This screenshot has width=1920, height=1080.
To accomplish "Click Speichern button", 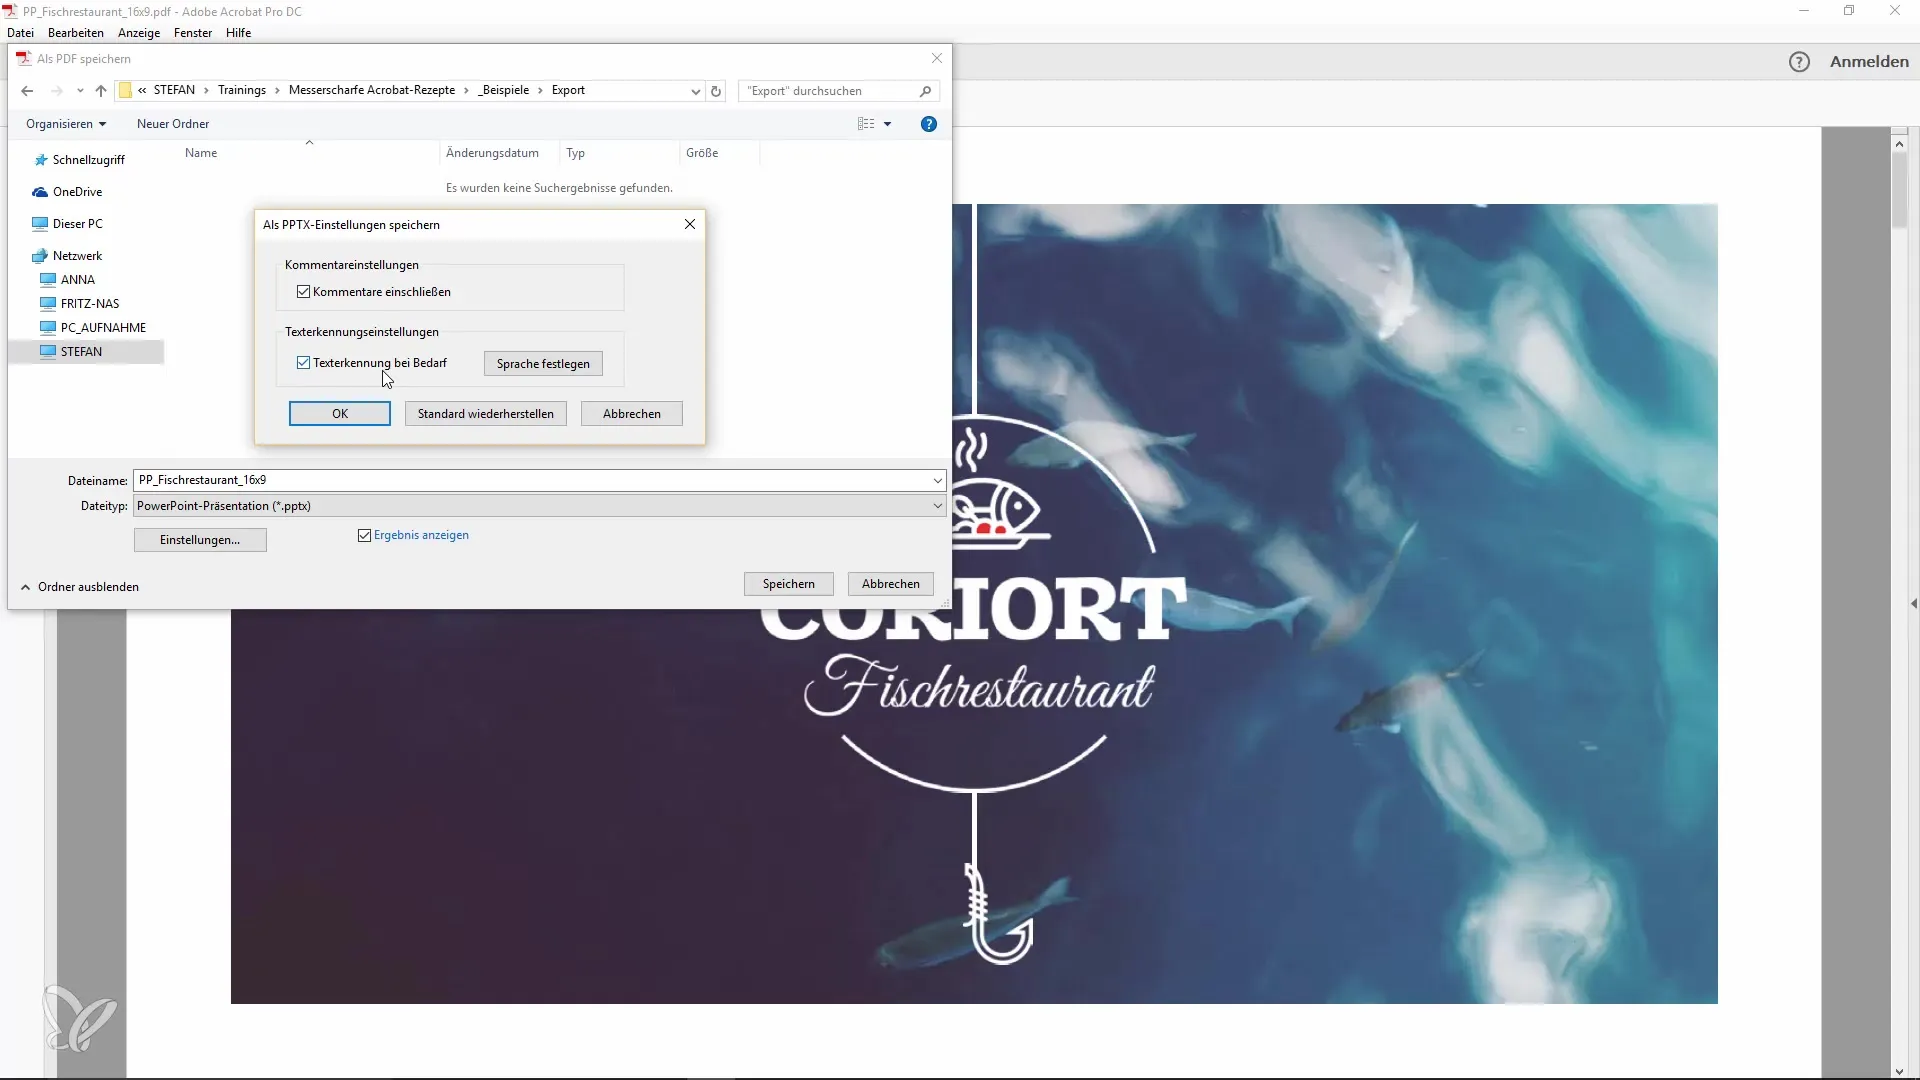I will (789, 584).
